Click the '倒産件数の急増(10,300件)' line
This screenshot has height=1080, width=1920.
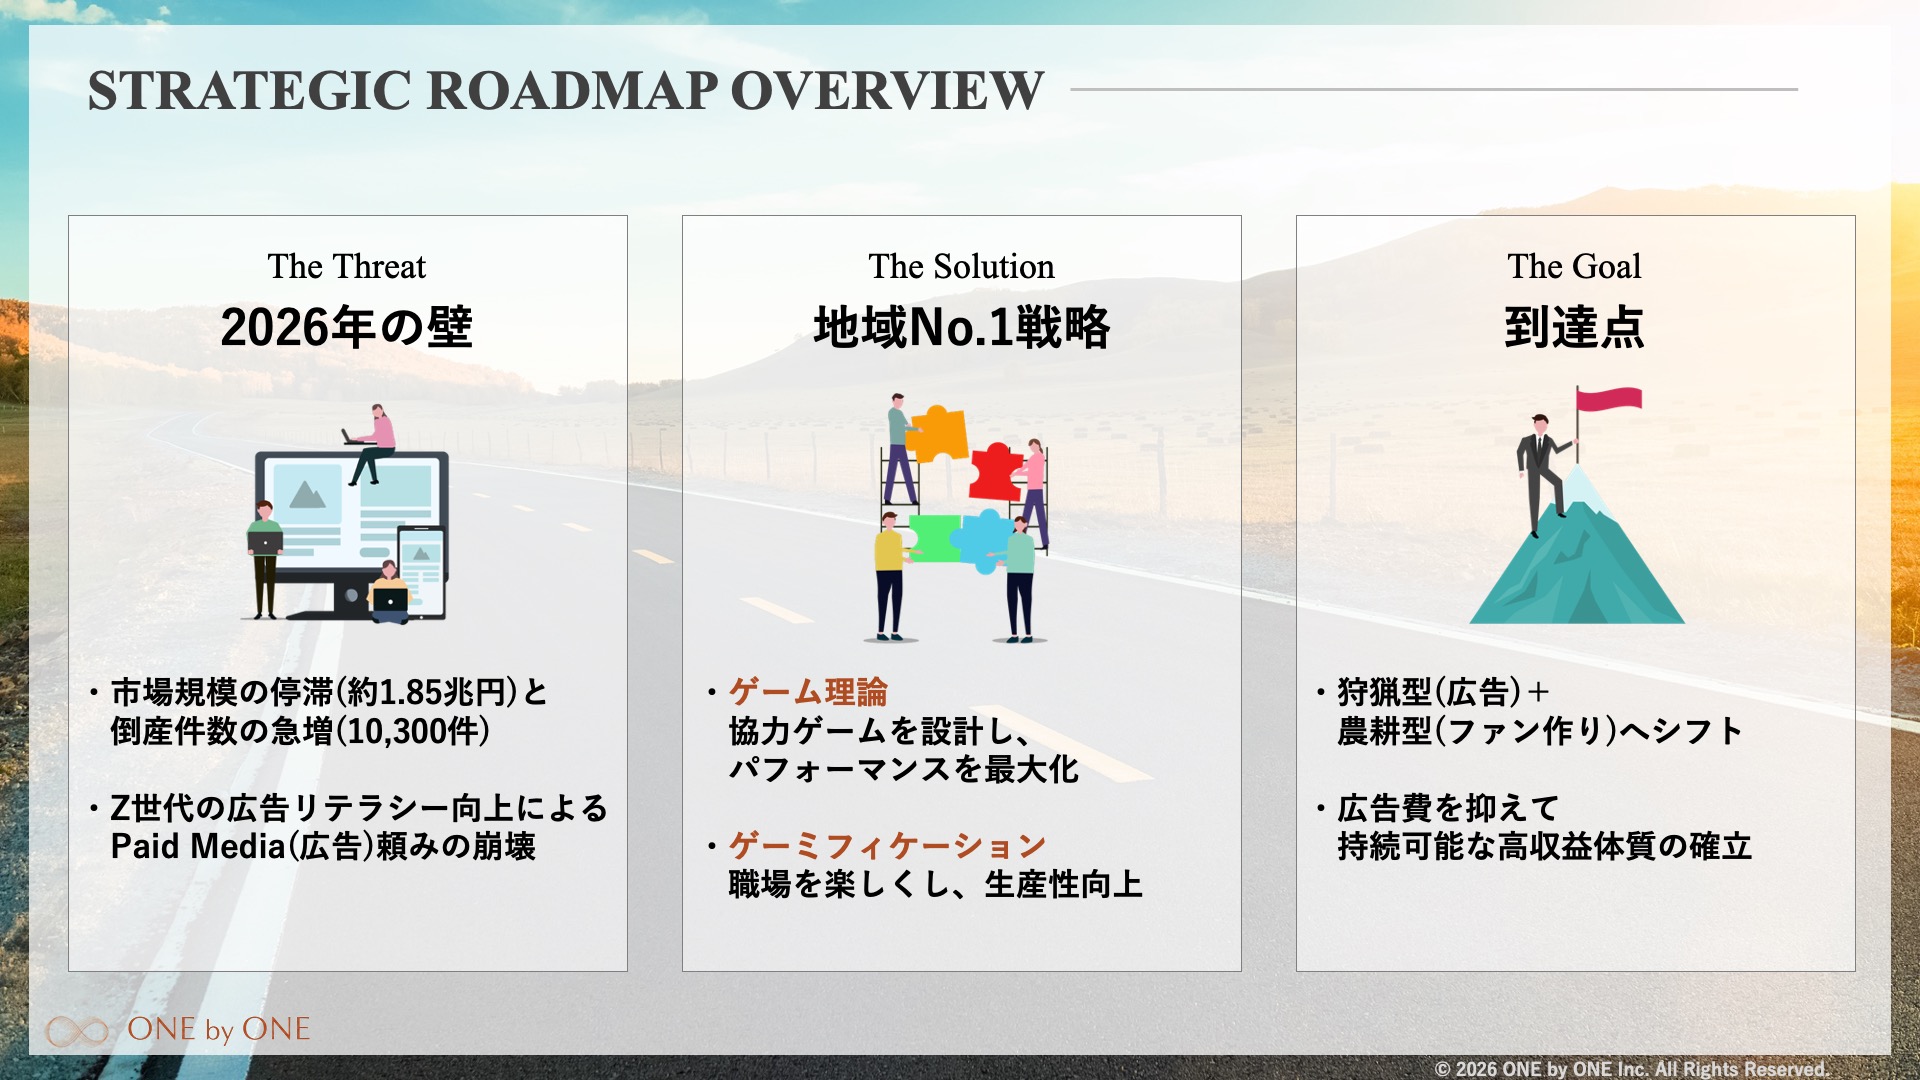click(300, 731)
